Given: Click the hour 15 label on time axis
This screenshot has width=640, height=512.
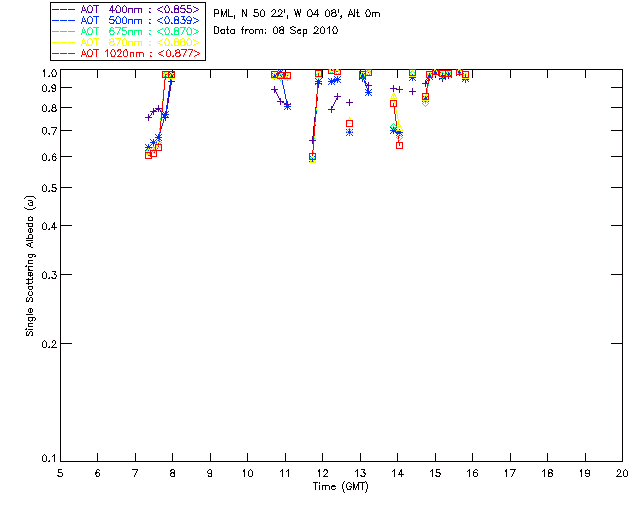Looking at the screenshot, I should point(435,473).
